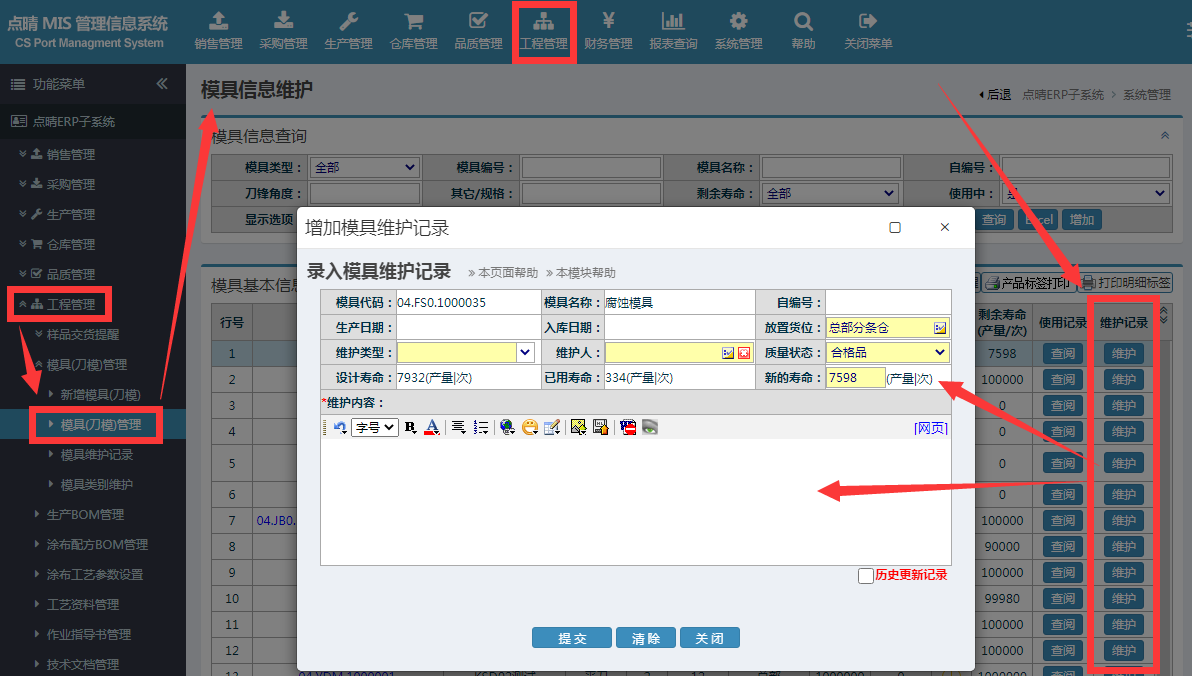Expand the 字号 font size dropdown
Screen dimensions: 1192x676
tap(375, 427)
